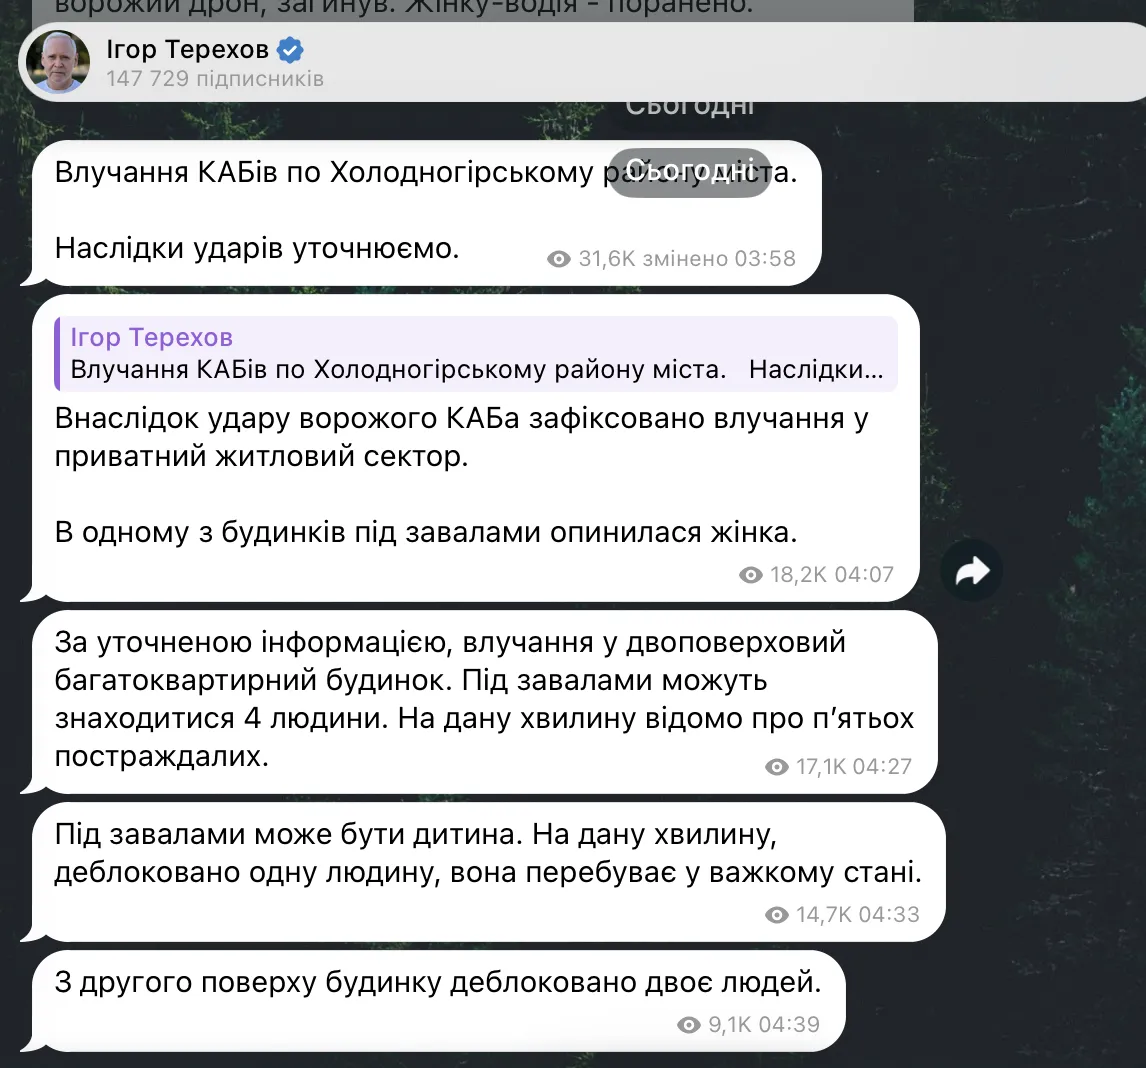Image resolution: width=1146 pixels, height=1068 pixels.
Task: Click the 04:33 message timestamp
Action: click(889, 914)
